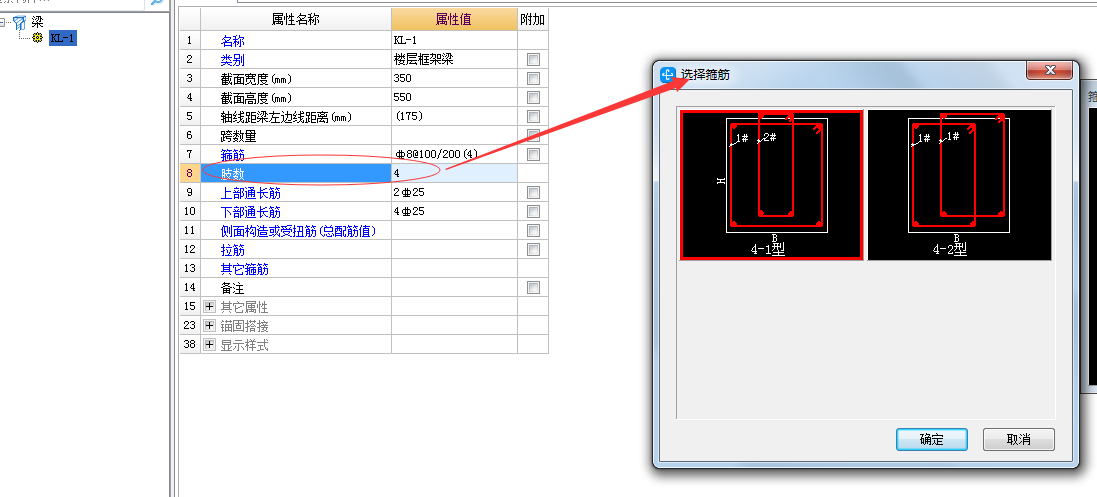The height and width of the screenshot is (497, 1097).
Task: Edit the 名称 value KL-1
Action: click(x=454, y=41)
